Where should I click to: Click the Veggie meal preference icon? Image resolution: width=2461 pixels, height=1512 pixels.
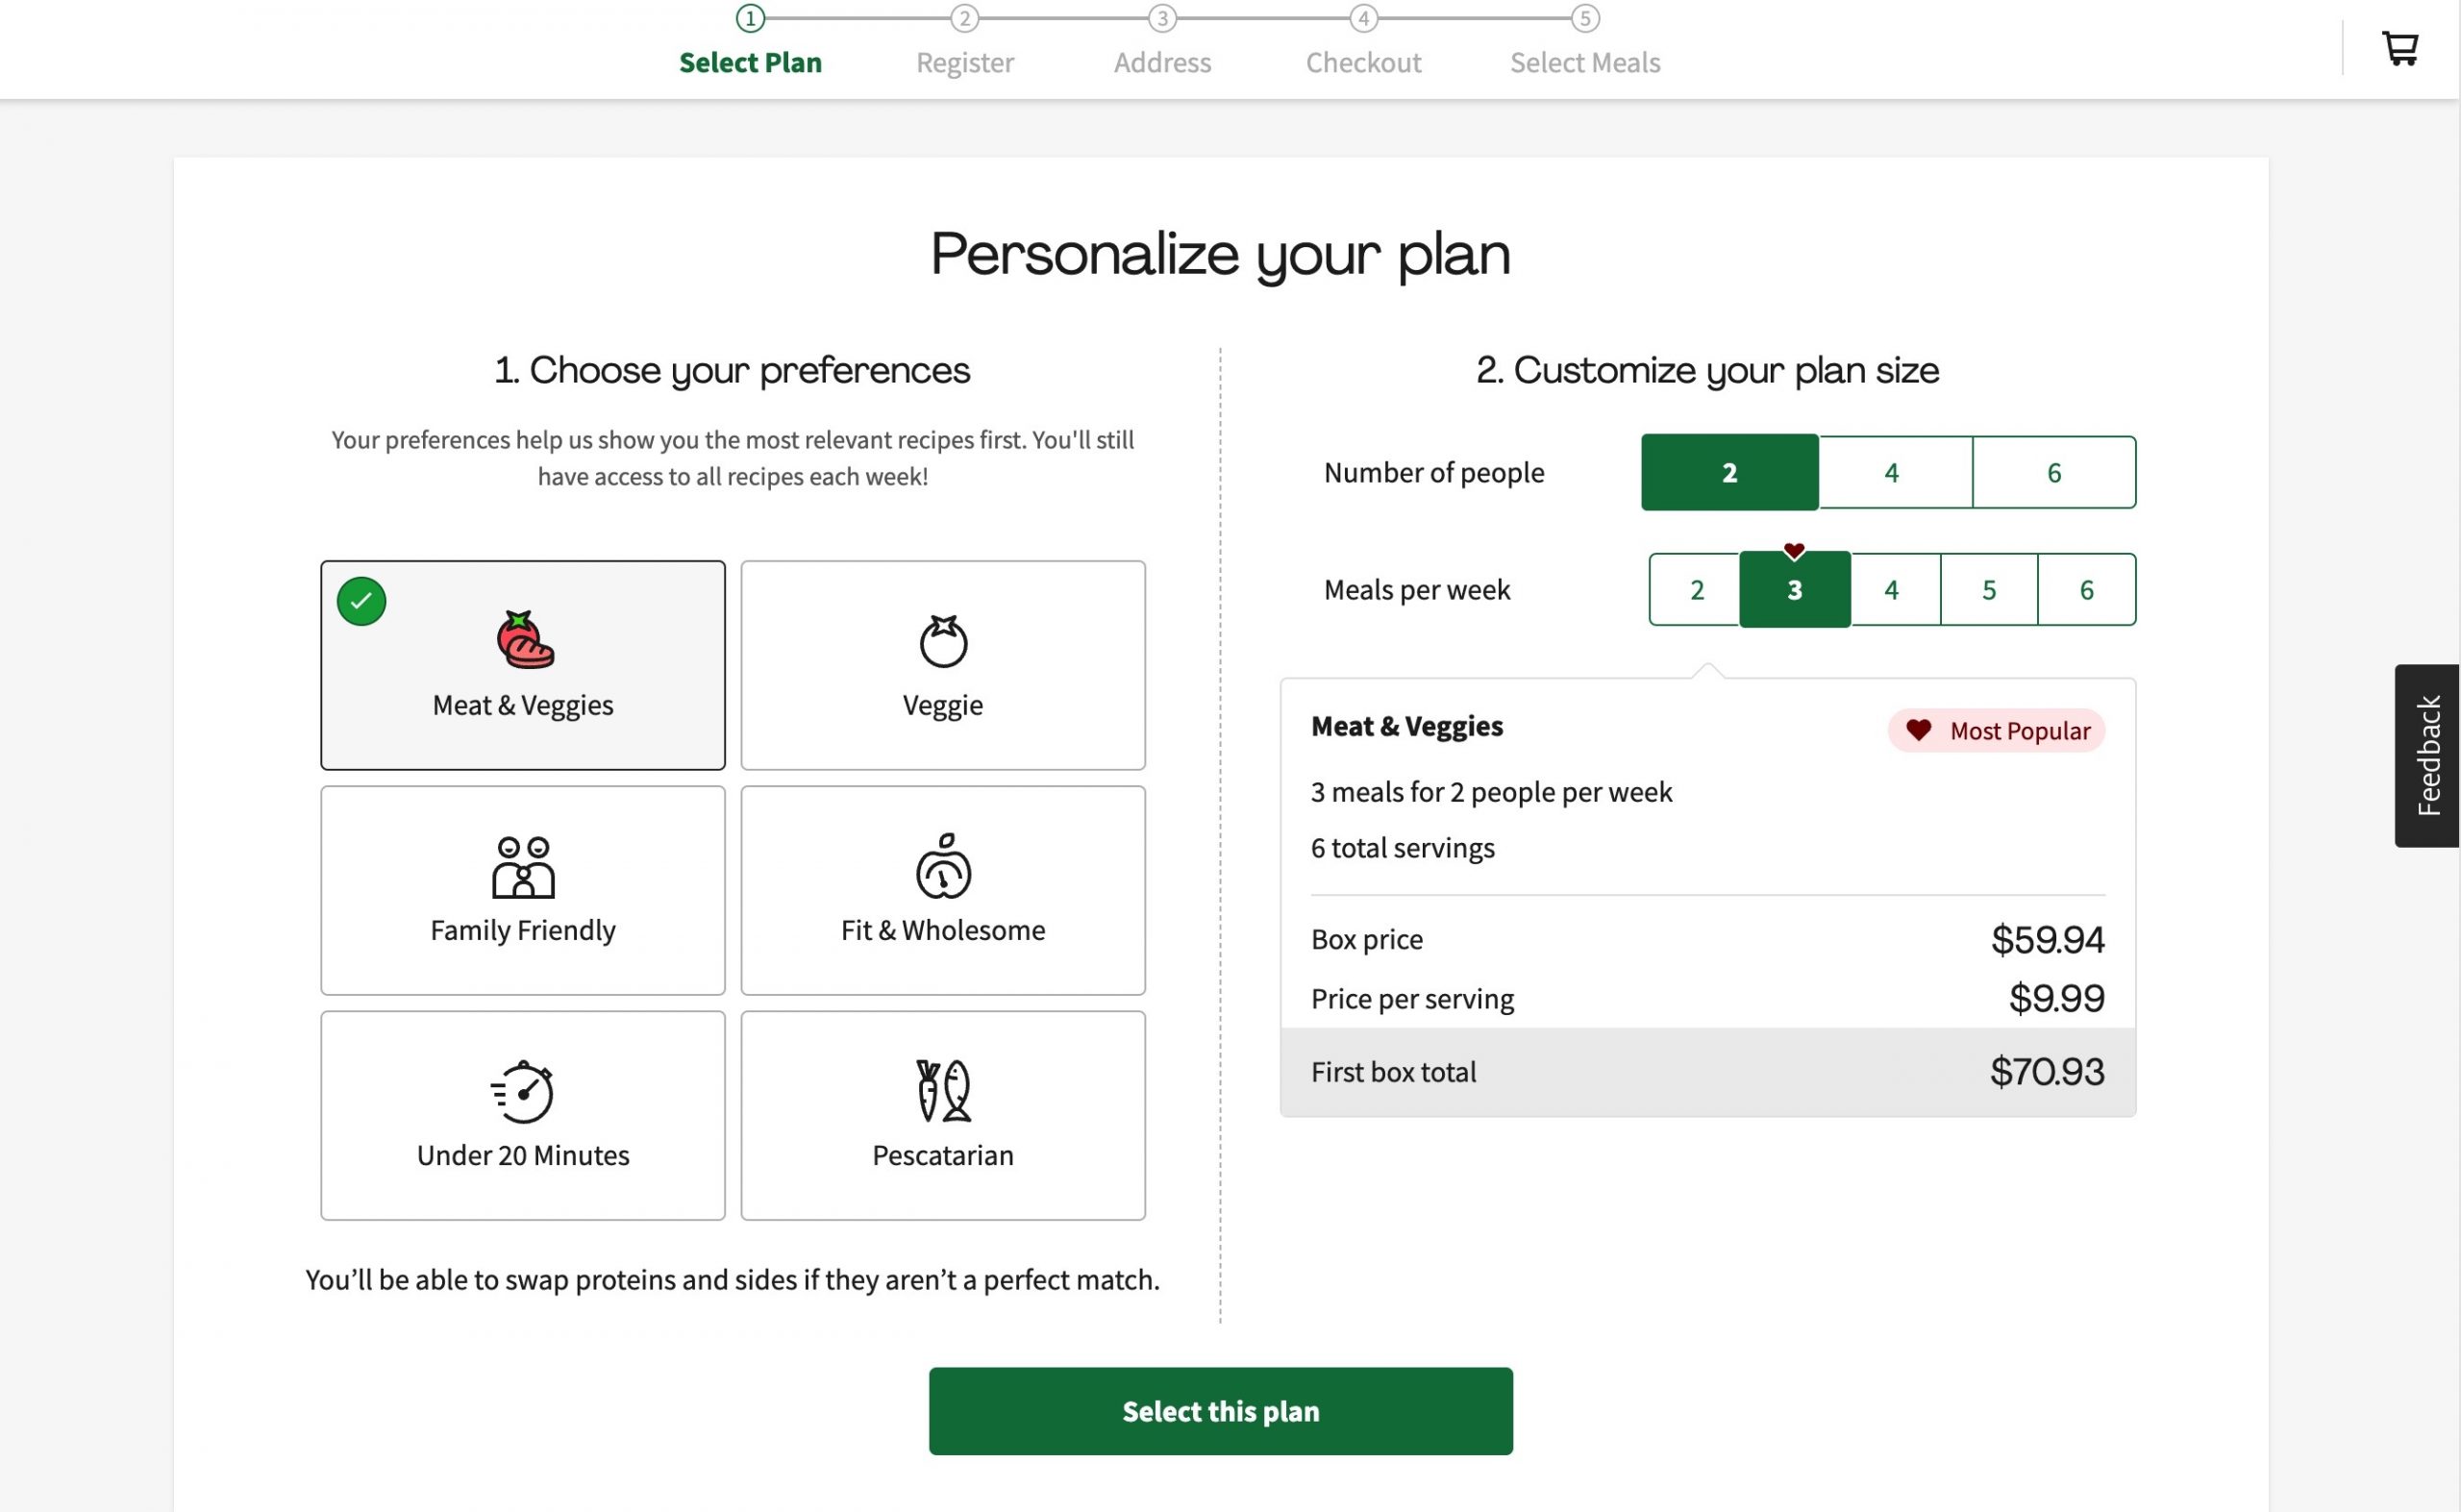pyautogui.click(x=940, y=642)
